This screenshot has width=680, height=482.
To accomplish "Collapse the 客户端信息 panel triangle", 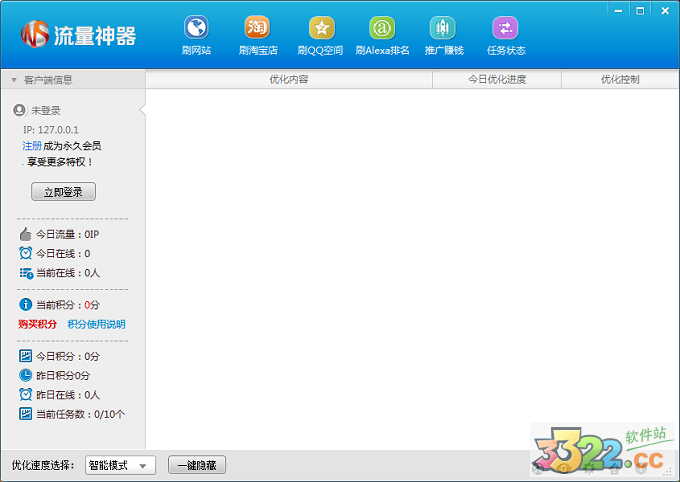I will 14,80.
